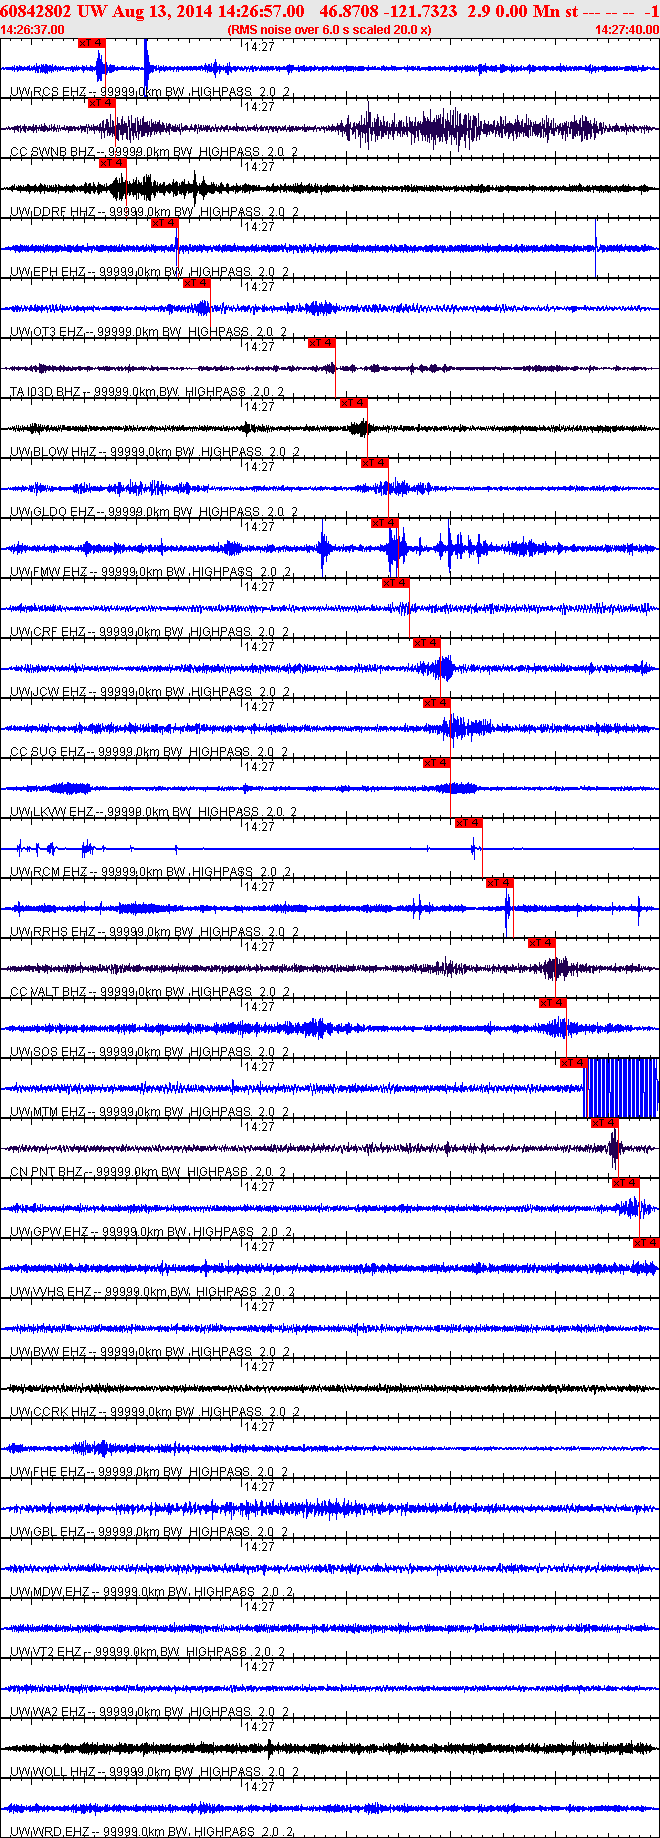Select the red pick flag on the I03D BHZ trace

tap(321, 343)
